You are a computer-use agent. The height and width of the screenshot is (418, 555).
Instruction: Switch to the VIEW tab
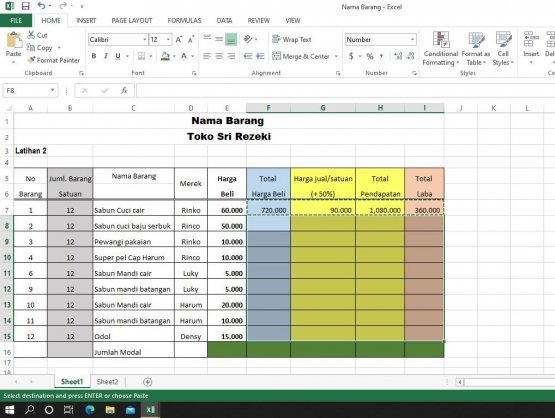[293, 21]
